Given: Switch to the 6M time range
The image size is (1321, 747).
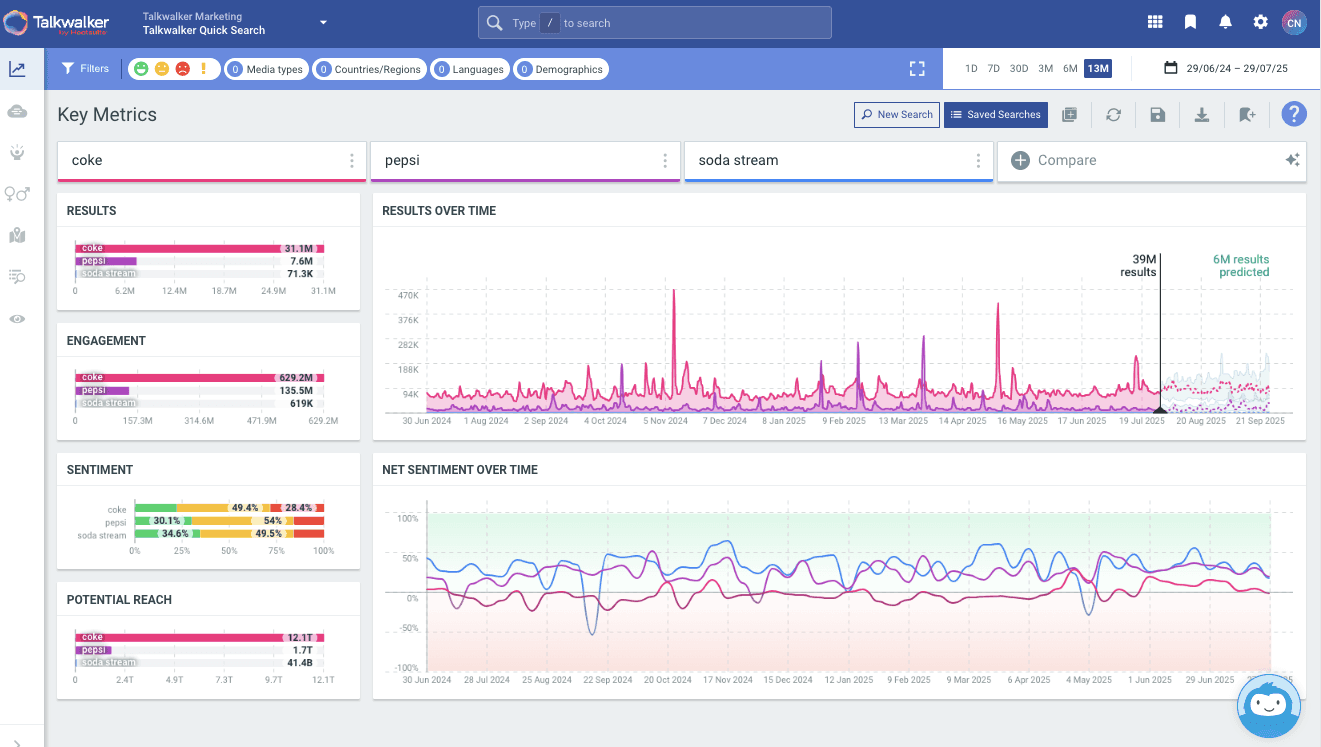Looking at the screenshot, I should point(1070,69).
